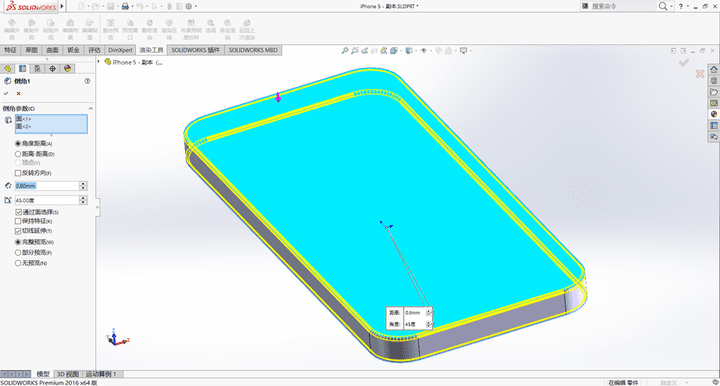Open dropdown arrow next to Options gear
The width and height of the screenshot is (720, 386).
point(196,6)
